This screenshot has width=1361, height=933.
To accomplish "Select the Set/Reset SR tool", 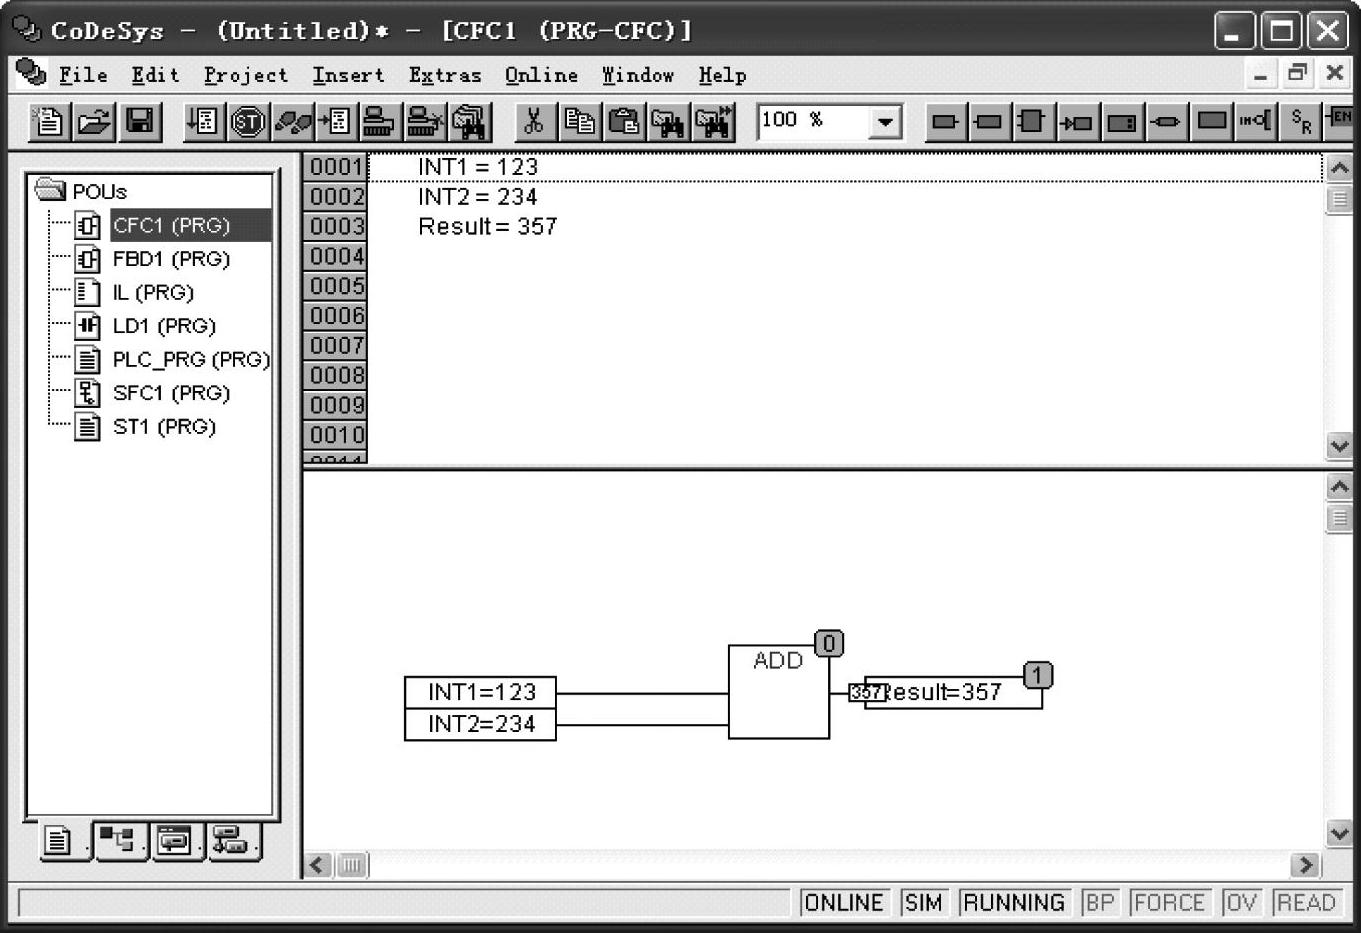I will pos(1300,122).
